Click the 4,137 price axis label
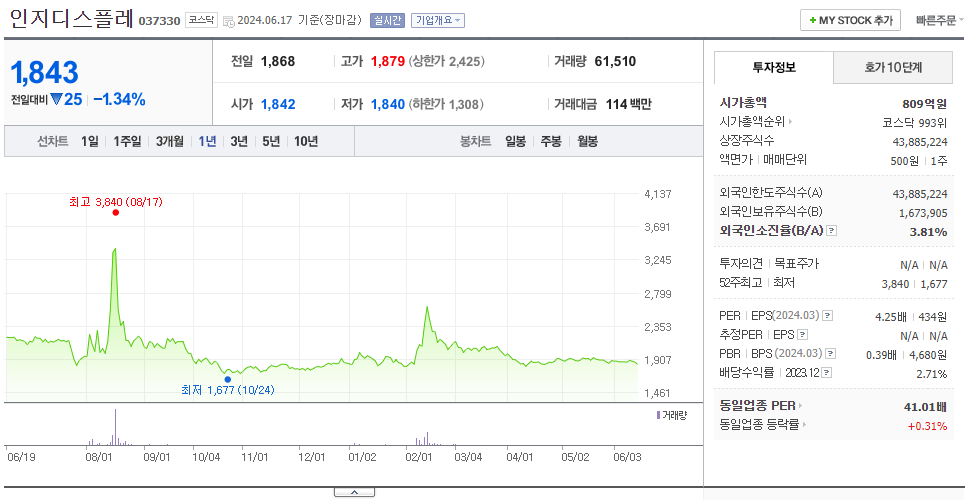This screenshot has height=500, width=968. (657, 194)
